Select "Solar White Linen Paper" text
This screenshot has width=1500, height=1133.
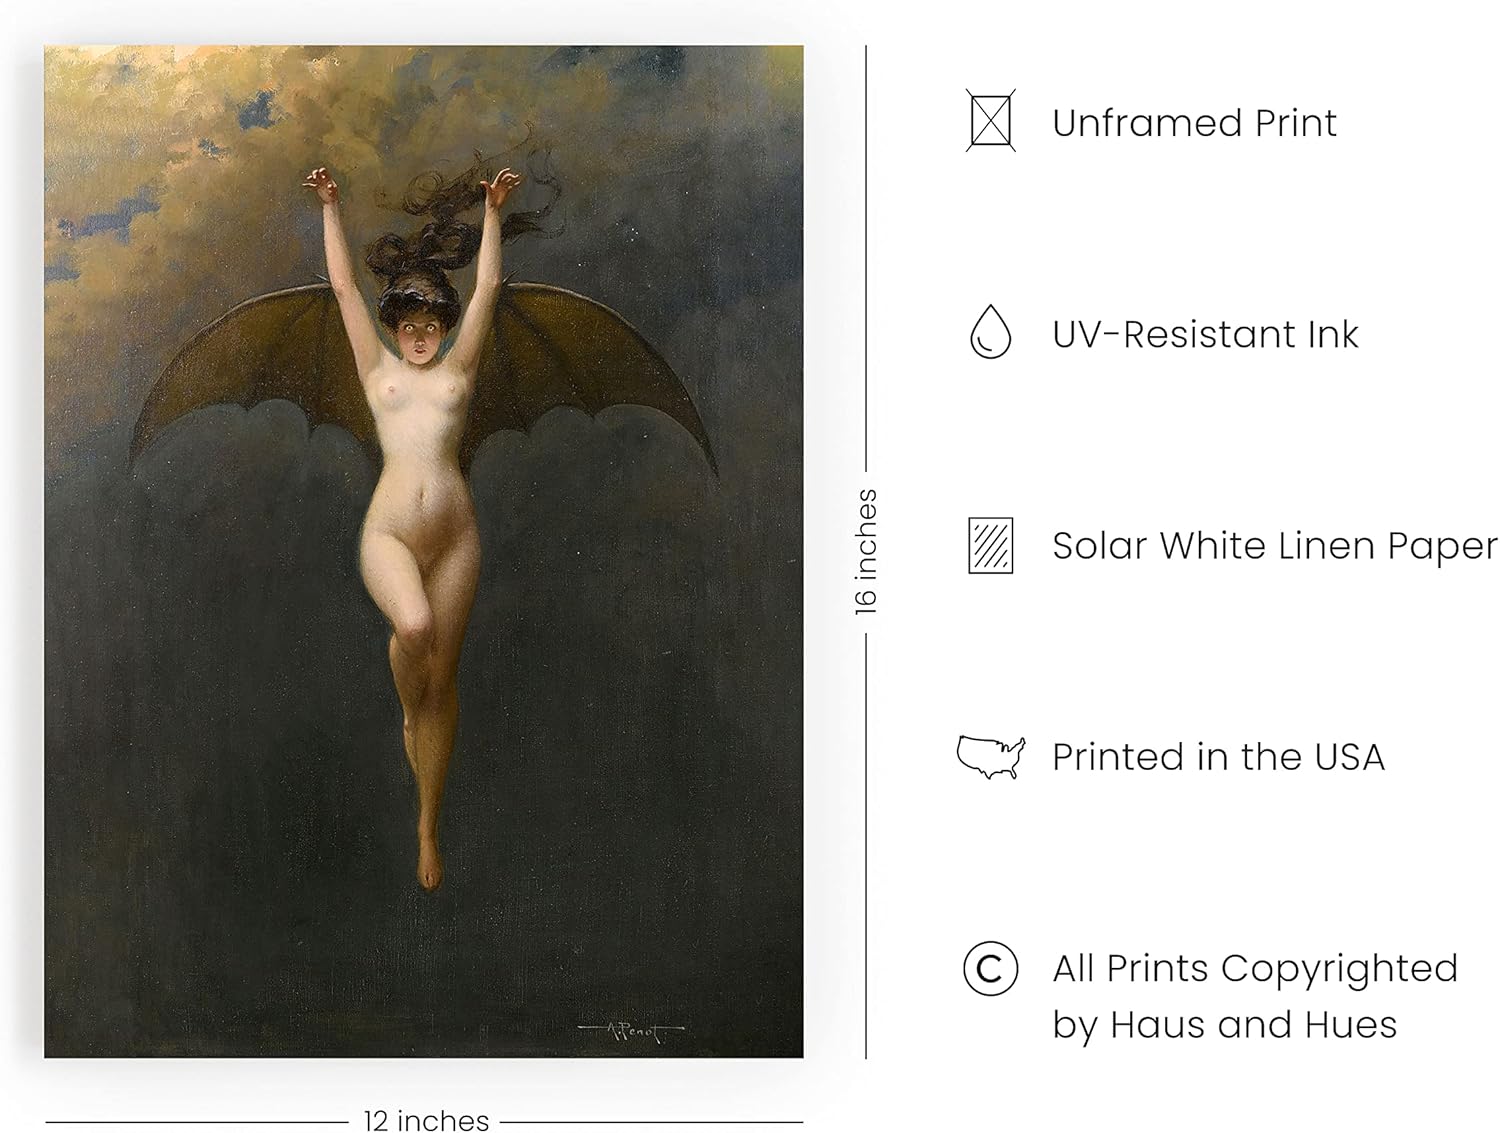1275,546
